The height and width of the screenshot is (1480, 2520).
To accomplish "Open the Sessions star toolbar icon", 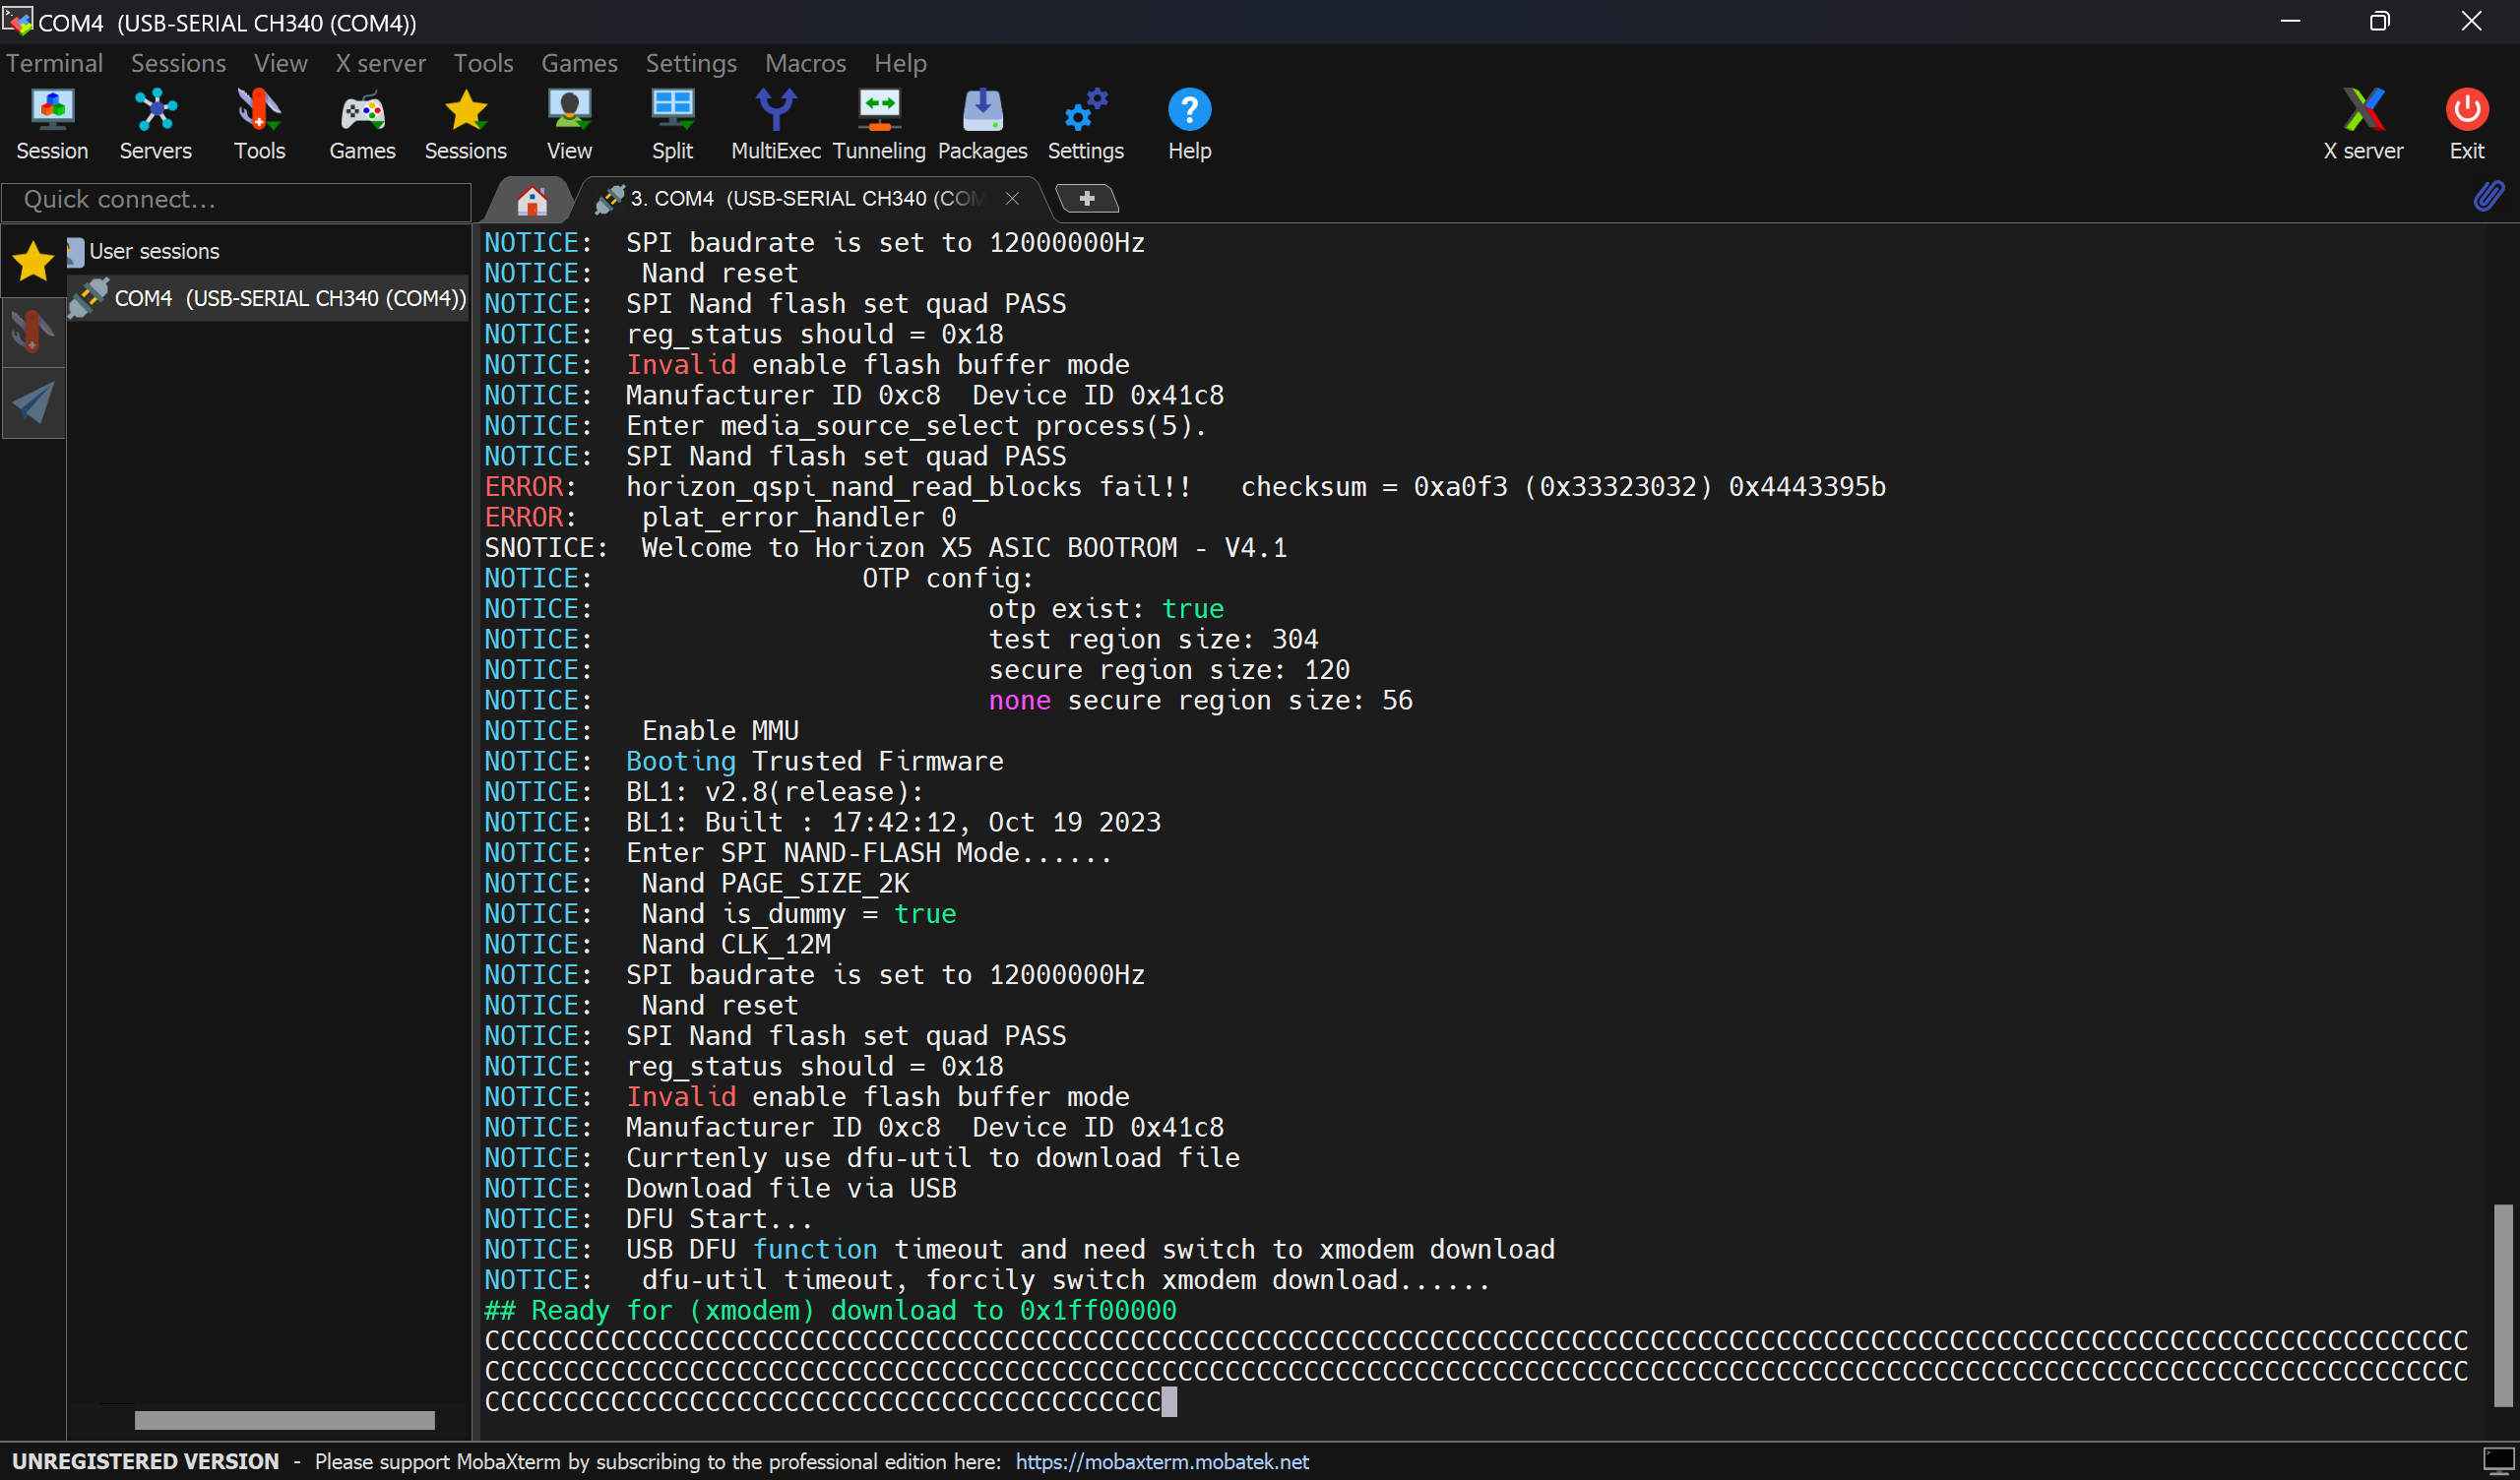I will click(x=465, y=124).
